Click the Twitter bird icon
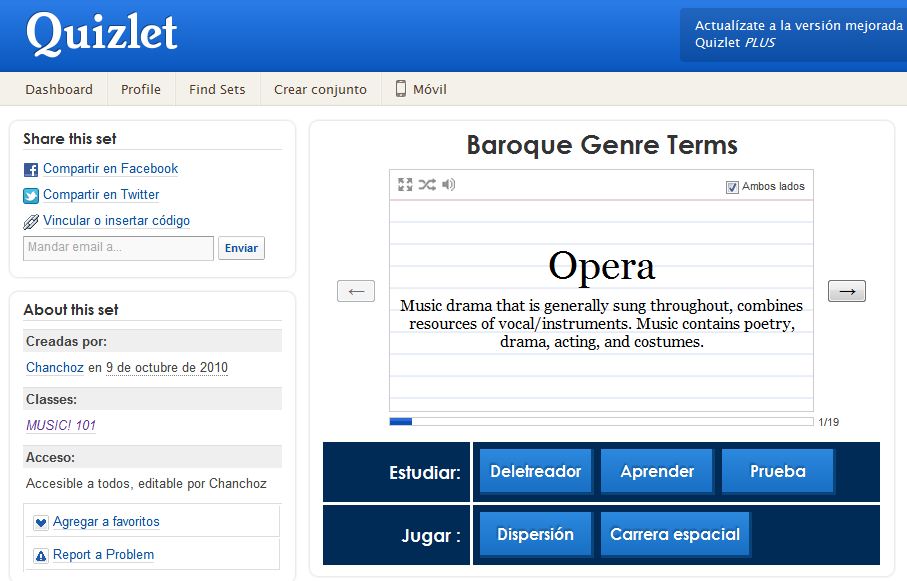The image size is (907, 581). [29, 194]
